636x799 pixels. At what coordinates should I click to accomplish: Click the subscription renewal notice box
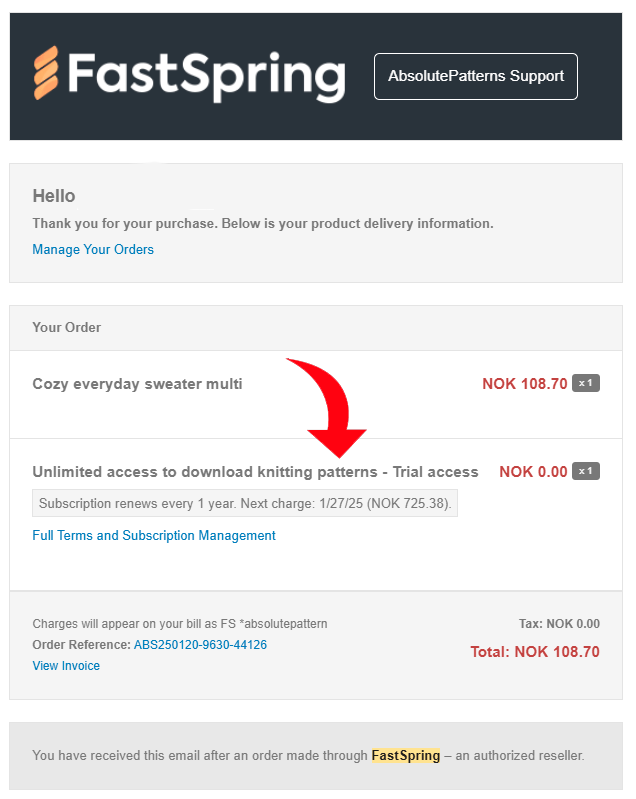click(x=245, y=503)
